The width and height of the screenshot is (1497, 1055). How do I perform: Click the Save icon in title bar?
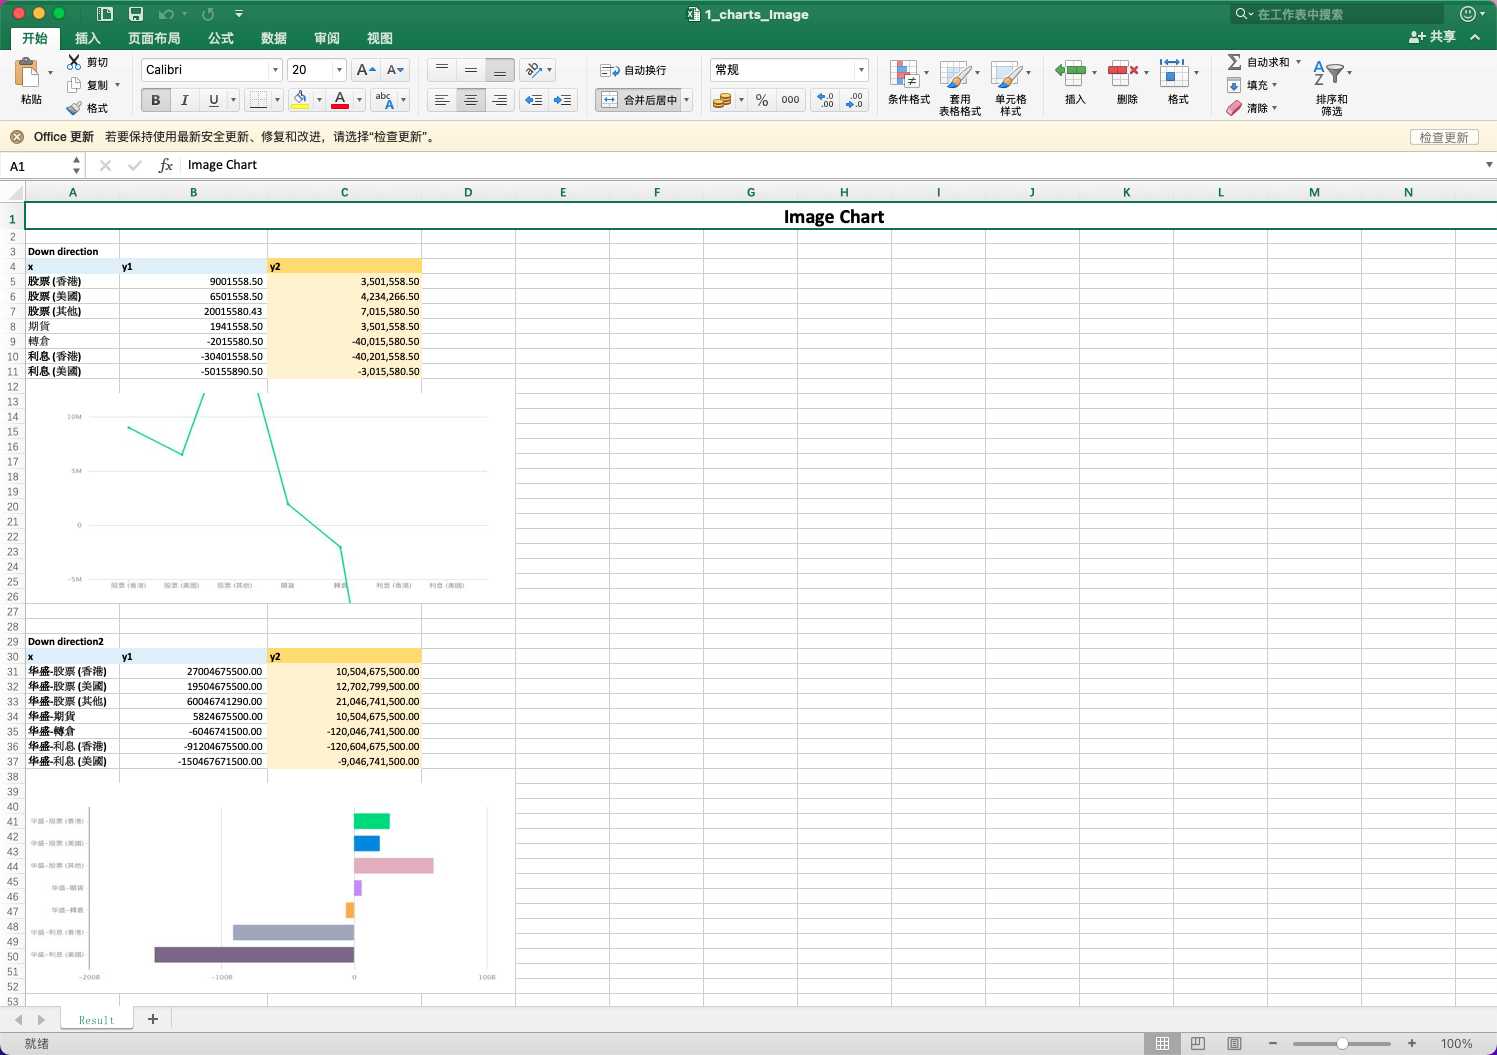point(136,14)
